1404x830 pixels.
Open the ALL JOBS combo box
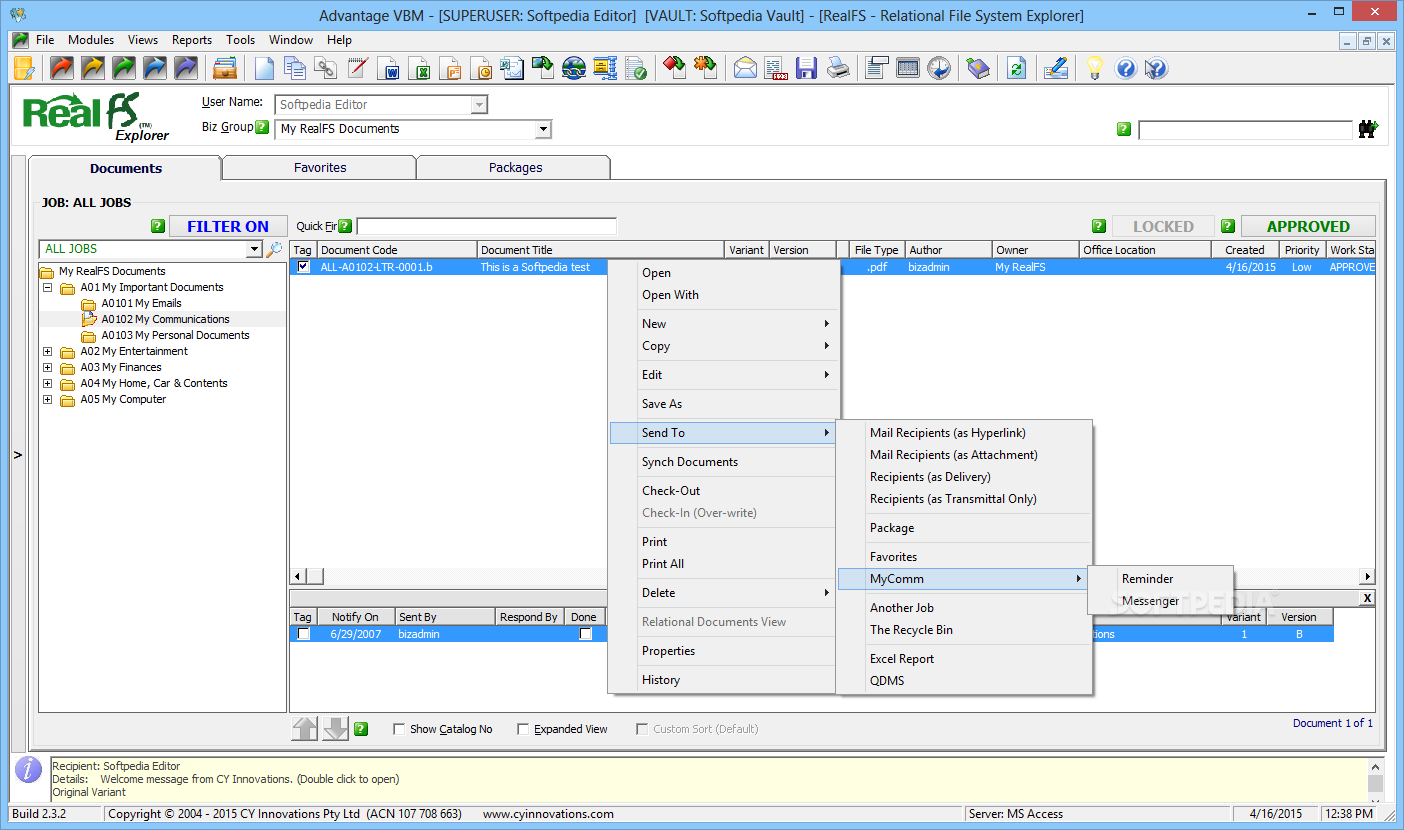coord(254,249)
